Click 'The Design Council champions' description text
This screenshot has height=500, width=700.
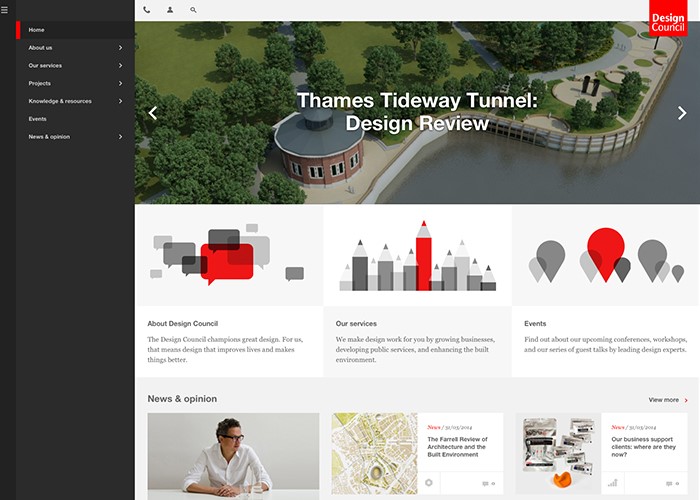click(x=225, y=350)
